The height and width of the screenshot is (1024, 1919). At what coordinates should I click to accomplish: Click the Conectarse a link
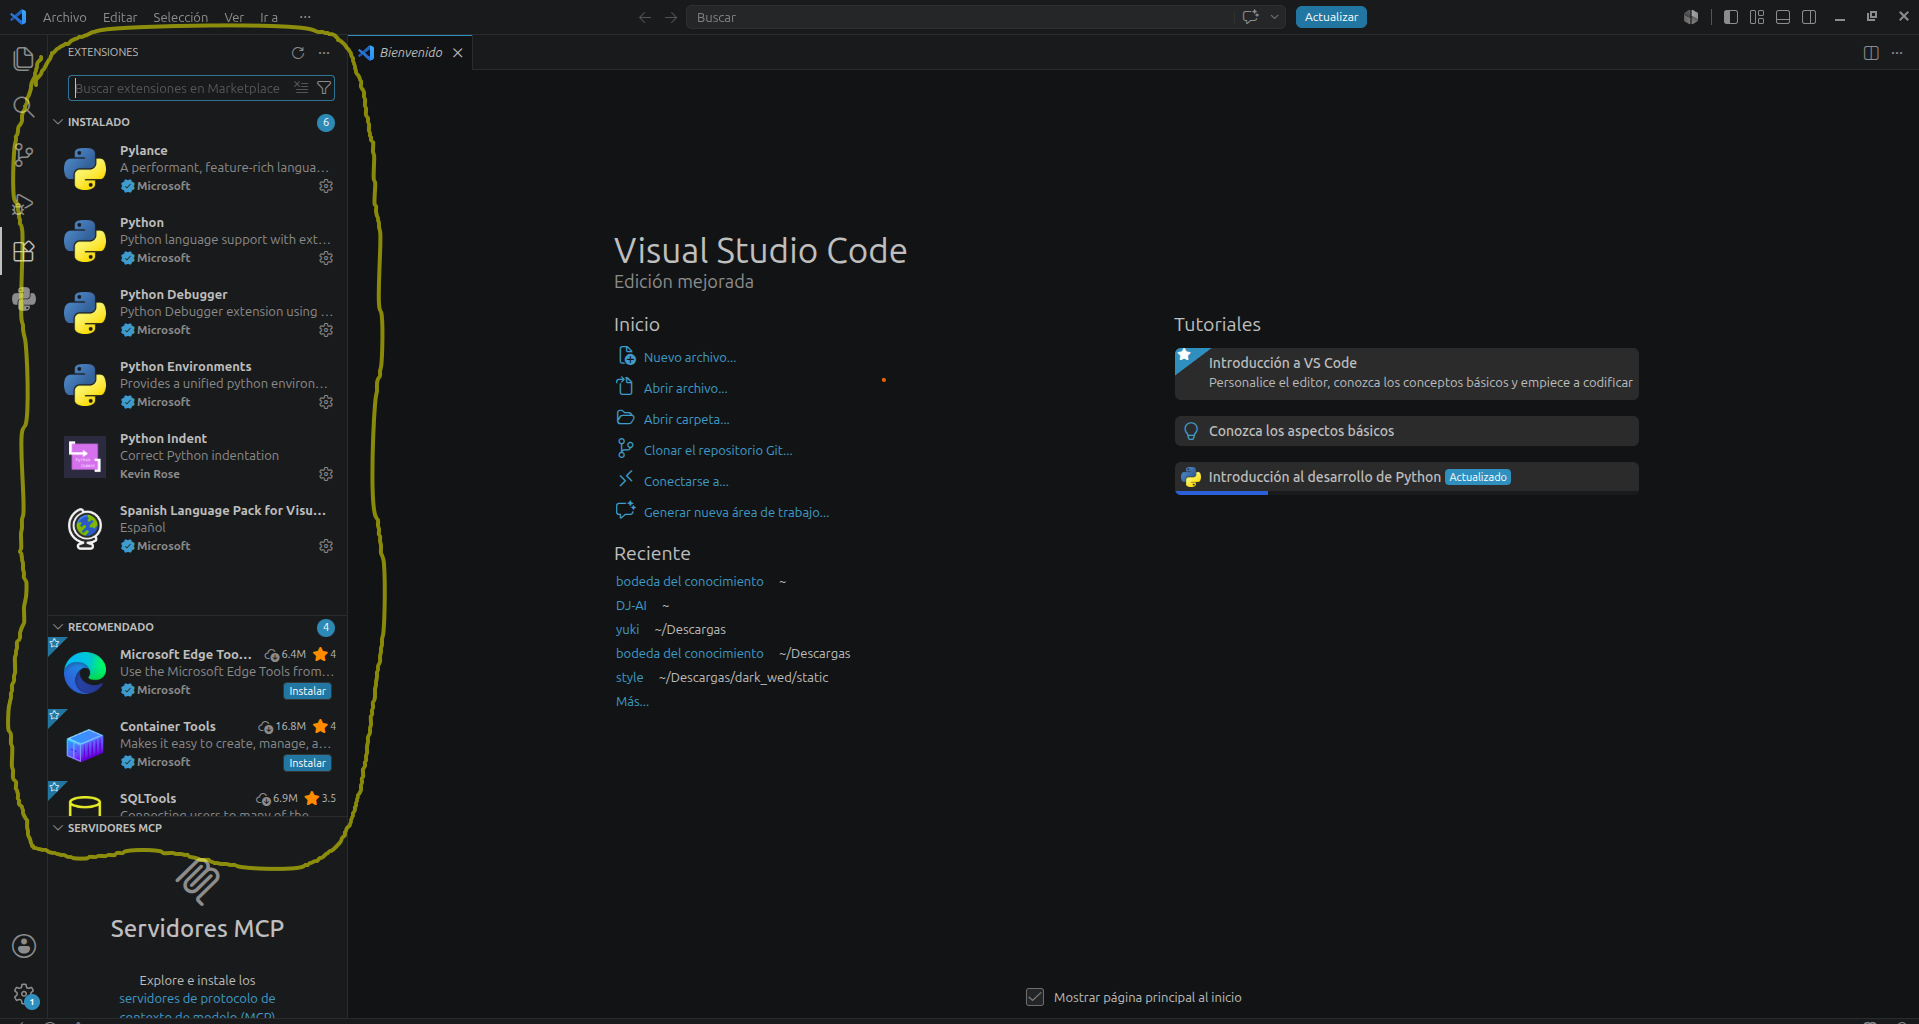[686, 481]
